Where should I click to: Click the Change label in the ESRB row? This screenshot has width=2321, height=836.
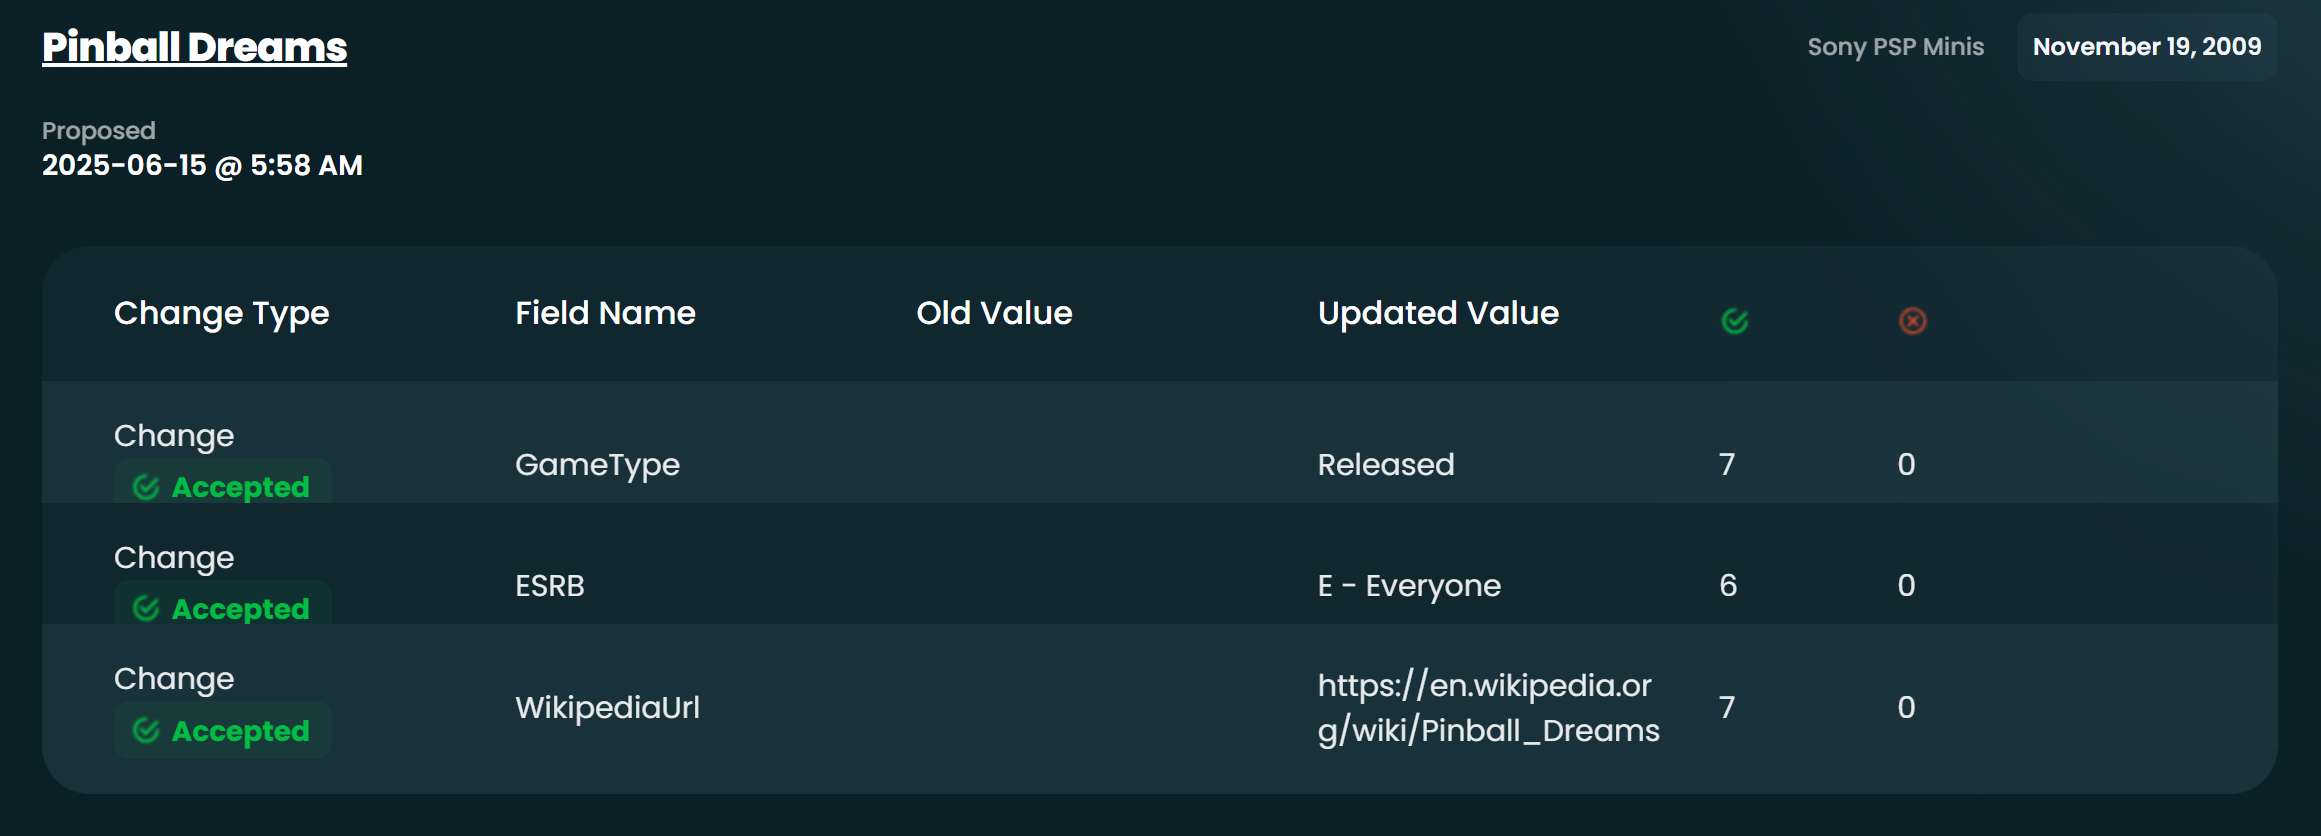pos(174,558)
